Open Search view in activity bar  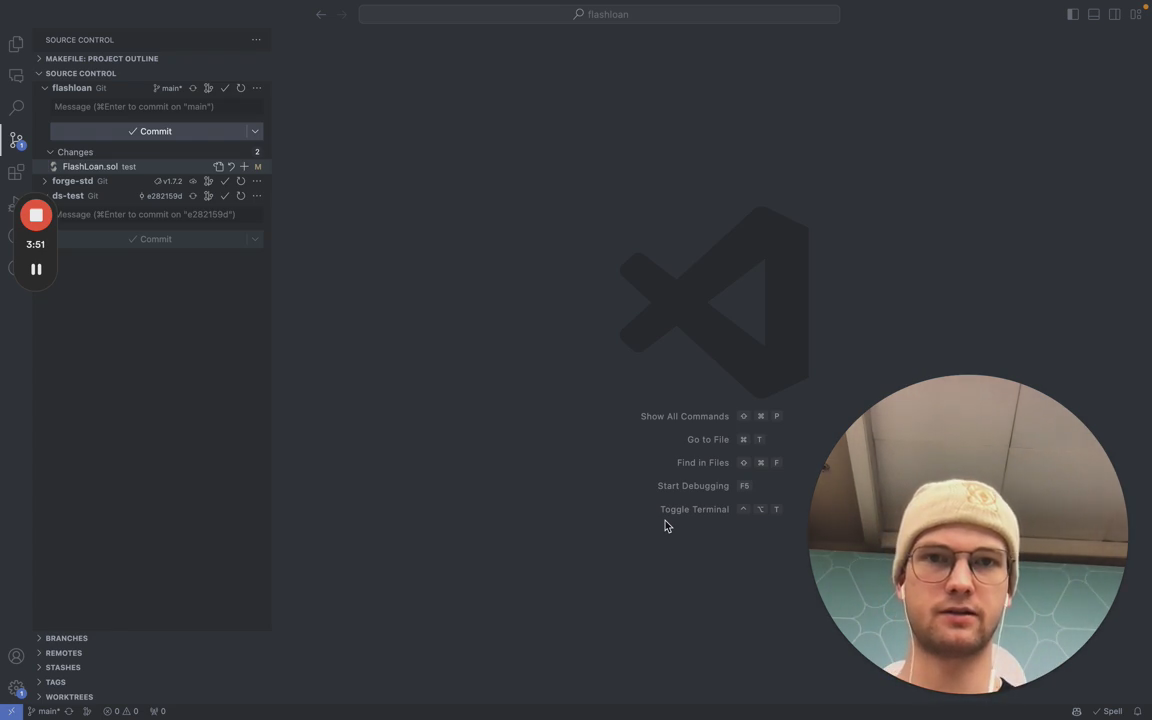tap(16, 108)
